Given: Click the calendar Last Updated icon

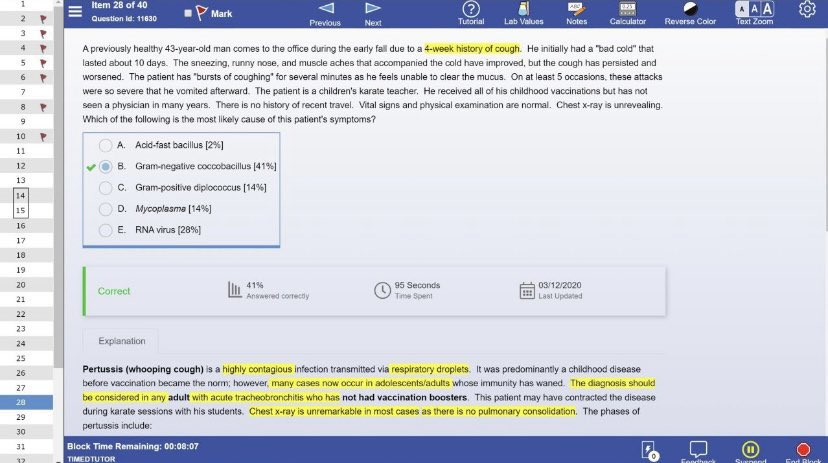Looking at the screenshot, I should [527, 290].
